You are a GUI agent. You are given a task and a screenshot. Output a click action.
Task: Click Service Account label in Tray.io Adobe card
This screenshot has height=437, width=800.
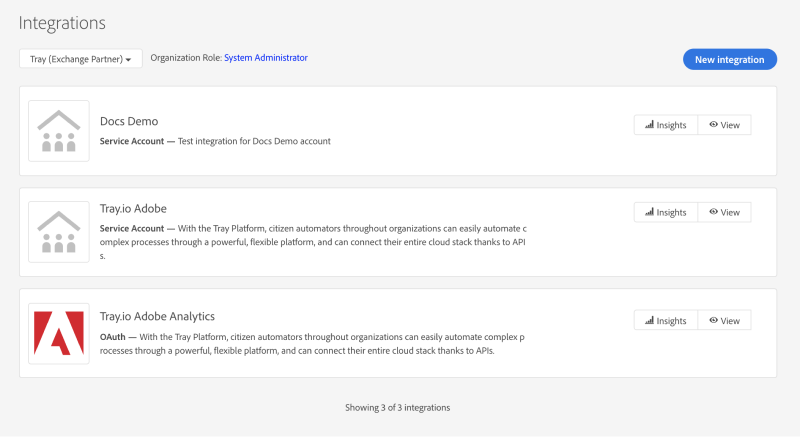click(133, 228)
